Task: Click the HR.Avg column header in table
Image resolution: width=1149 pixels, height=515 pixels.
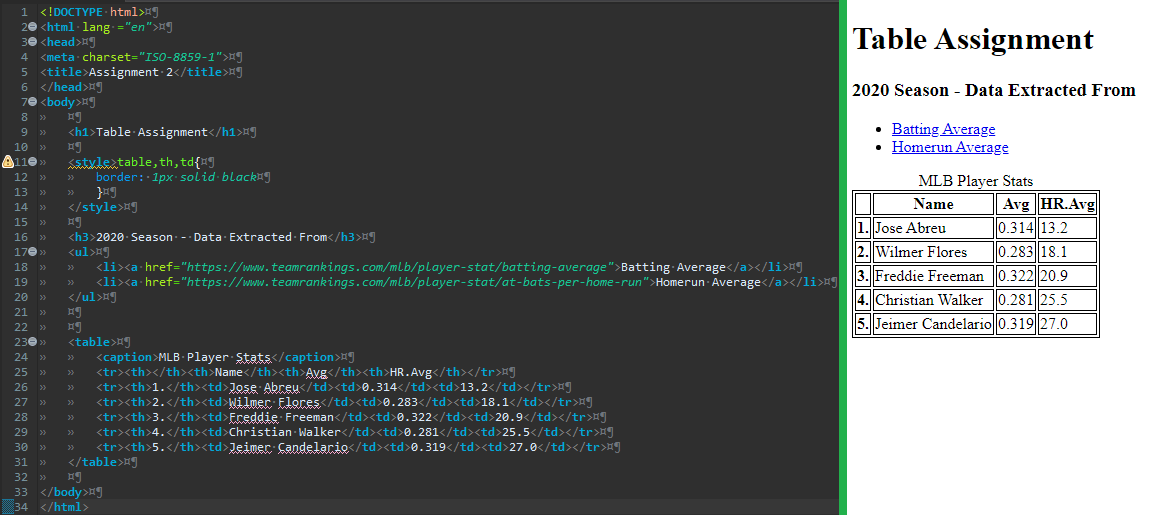Action: tap(1067, 204)
